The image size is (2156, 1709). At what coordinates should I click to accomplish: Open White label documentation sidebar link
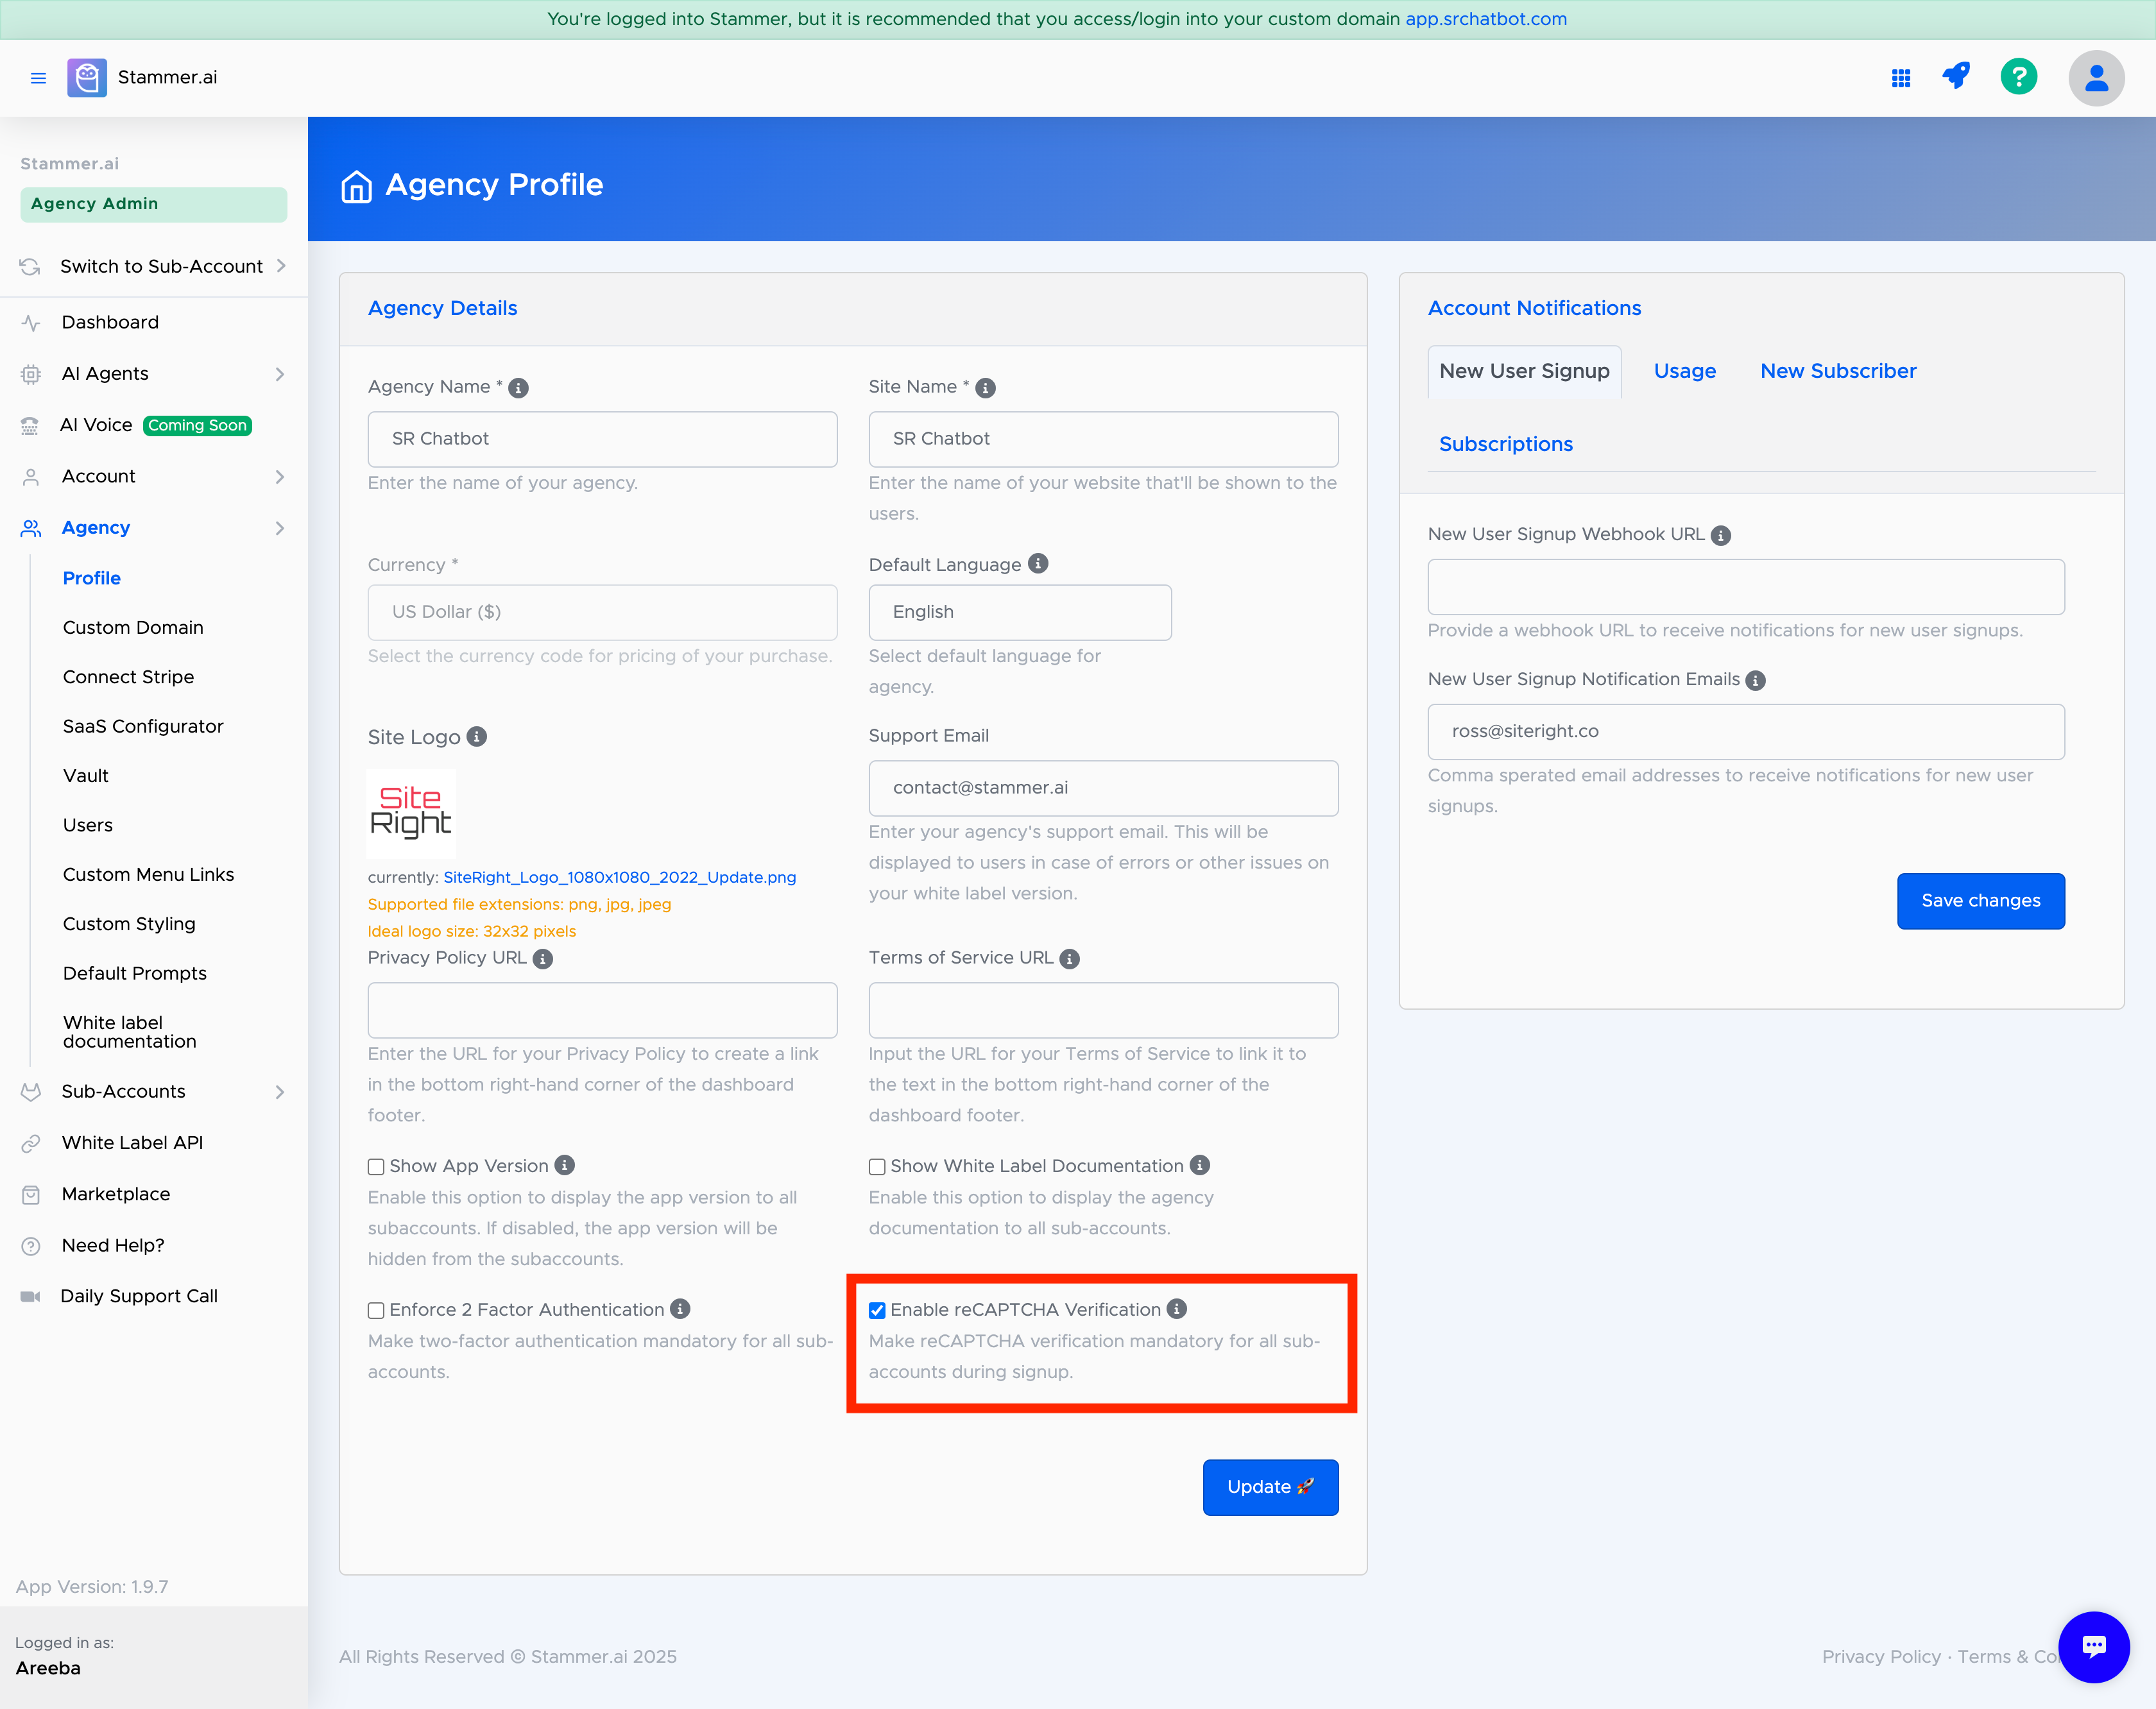click(130, 1032)
